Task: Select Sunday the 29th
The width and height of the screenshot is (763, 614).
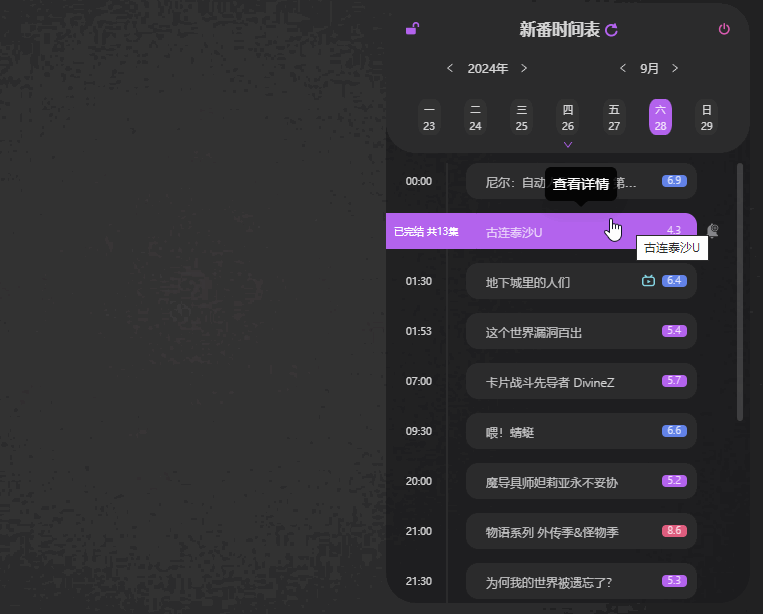Action: pos(706,118)
